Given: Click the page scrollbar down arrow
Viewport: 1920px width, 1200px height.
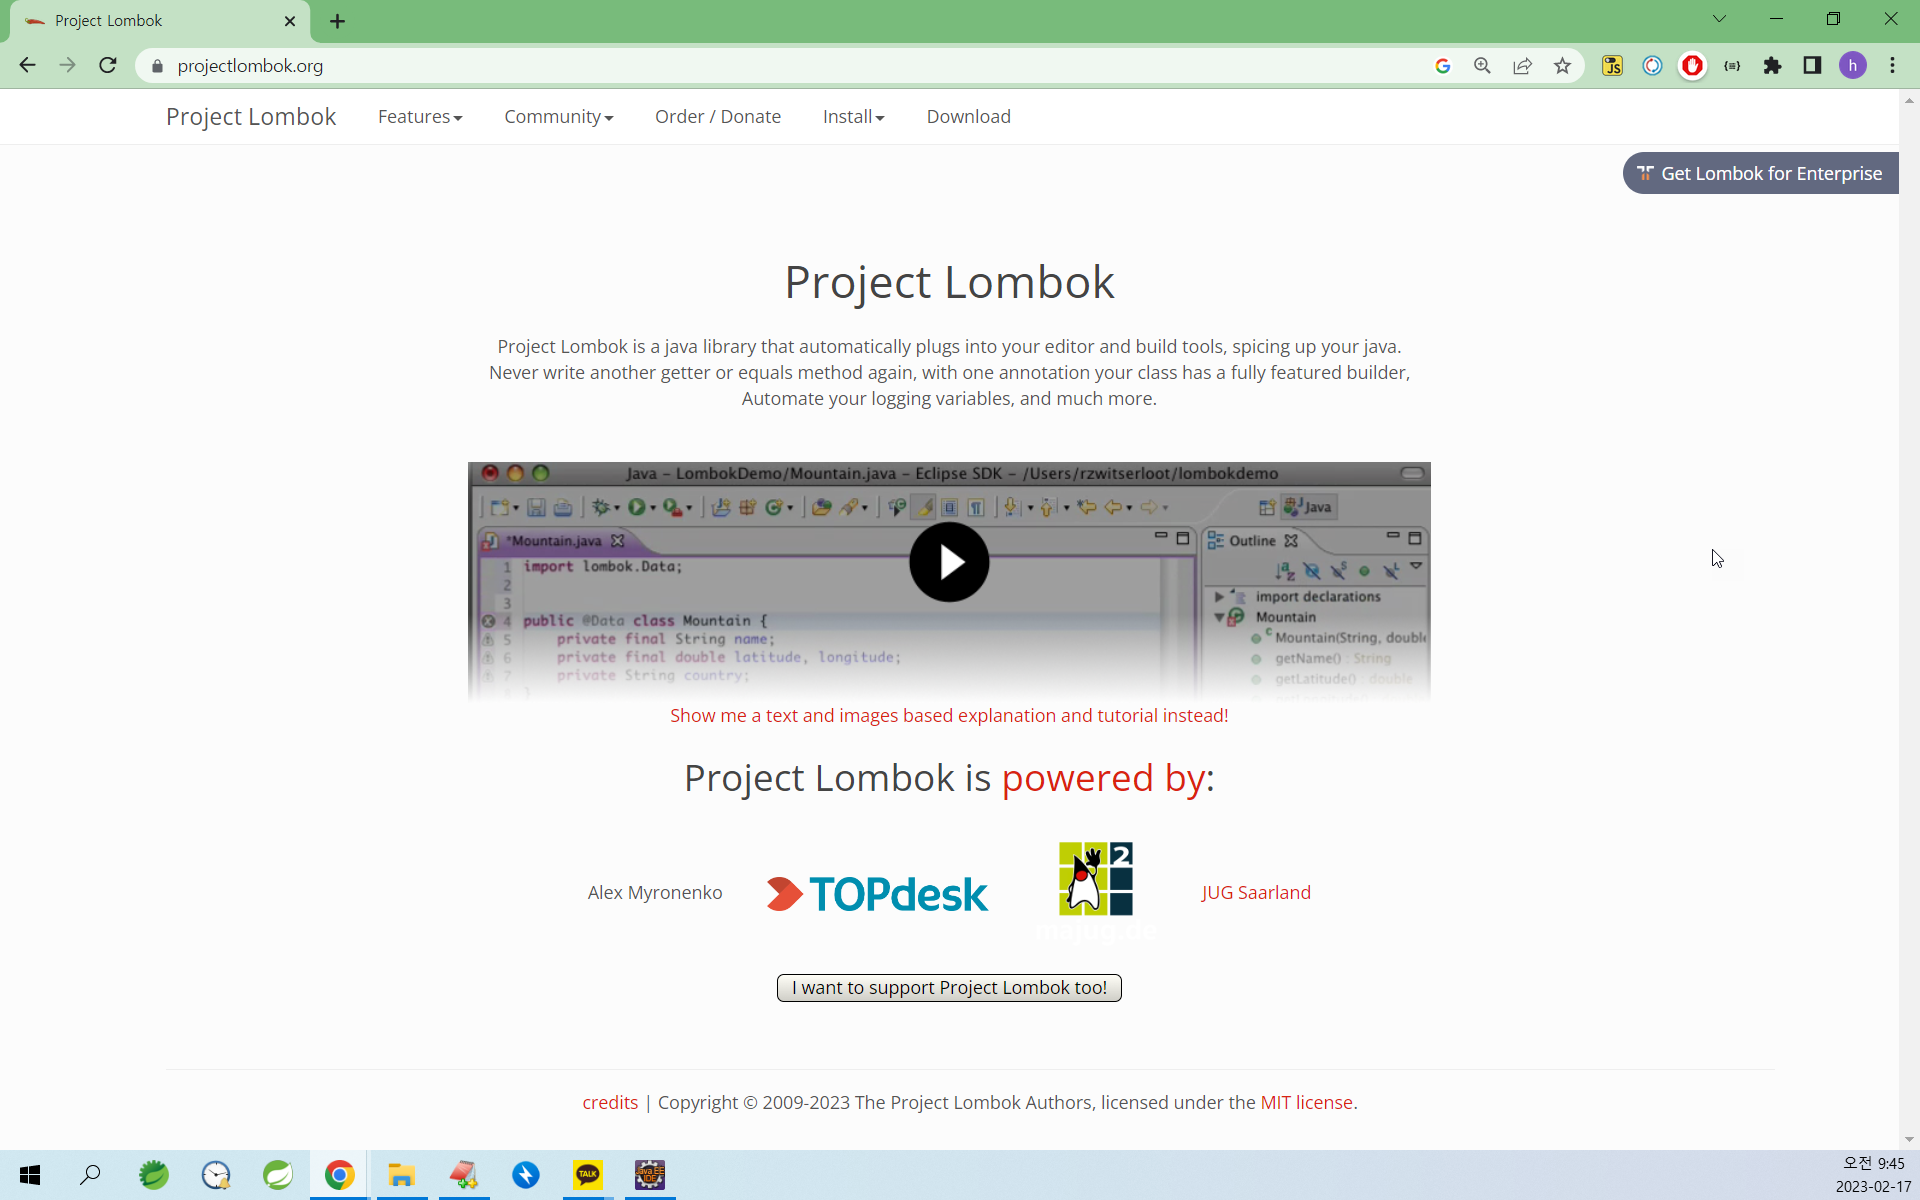Looking at the screenshot, I should tap(1909, 1139).
